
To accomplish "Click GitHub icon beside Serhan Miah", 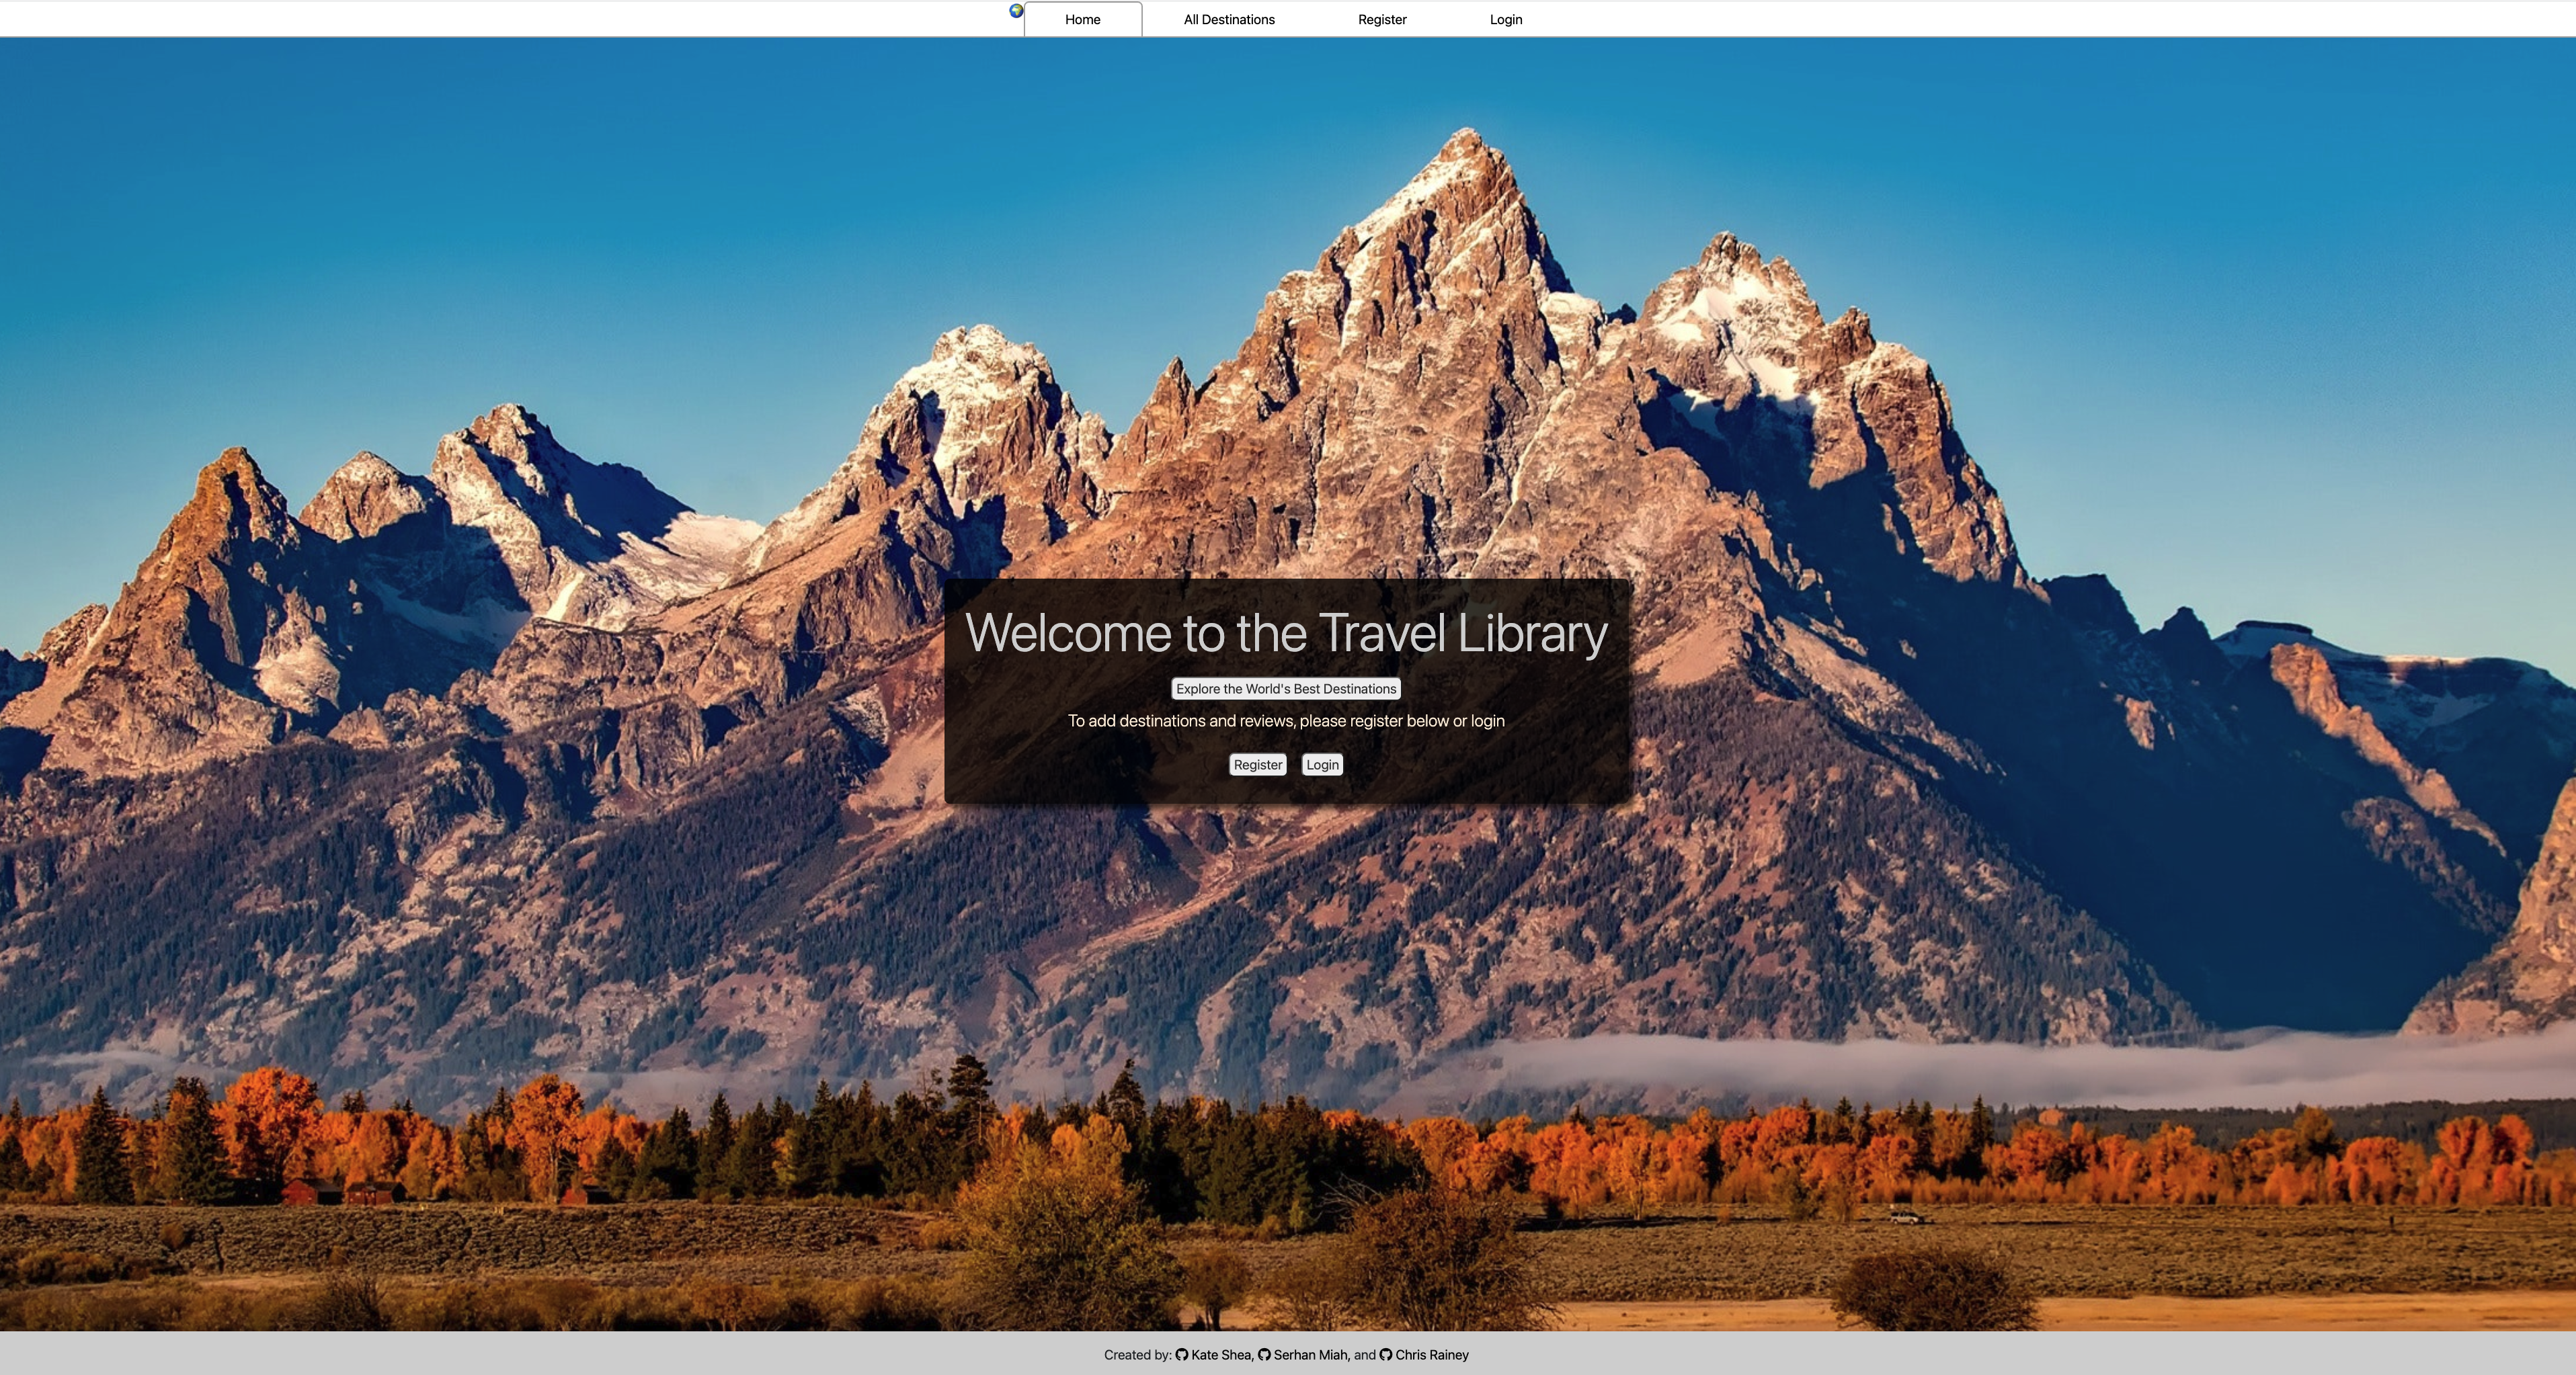I will point(1264,1355).
